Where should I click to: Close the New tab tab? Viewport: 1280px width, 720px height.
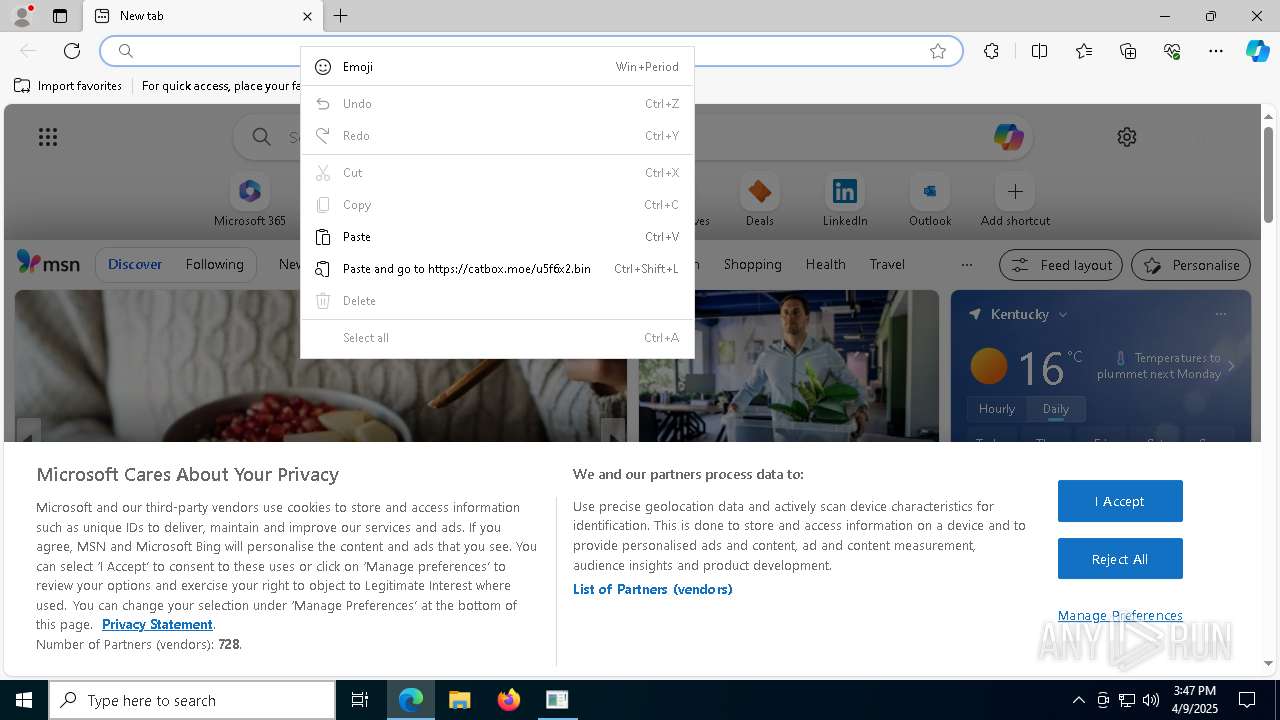click(307, 16)
